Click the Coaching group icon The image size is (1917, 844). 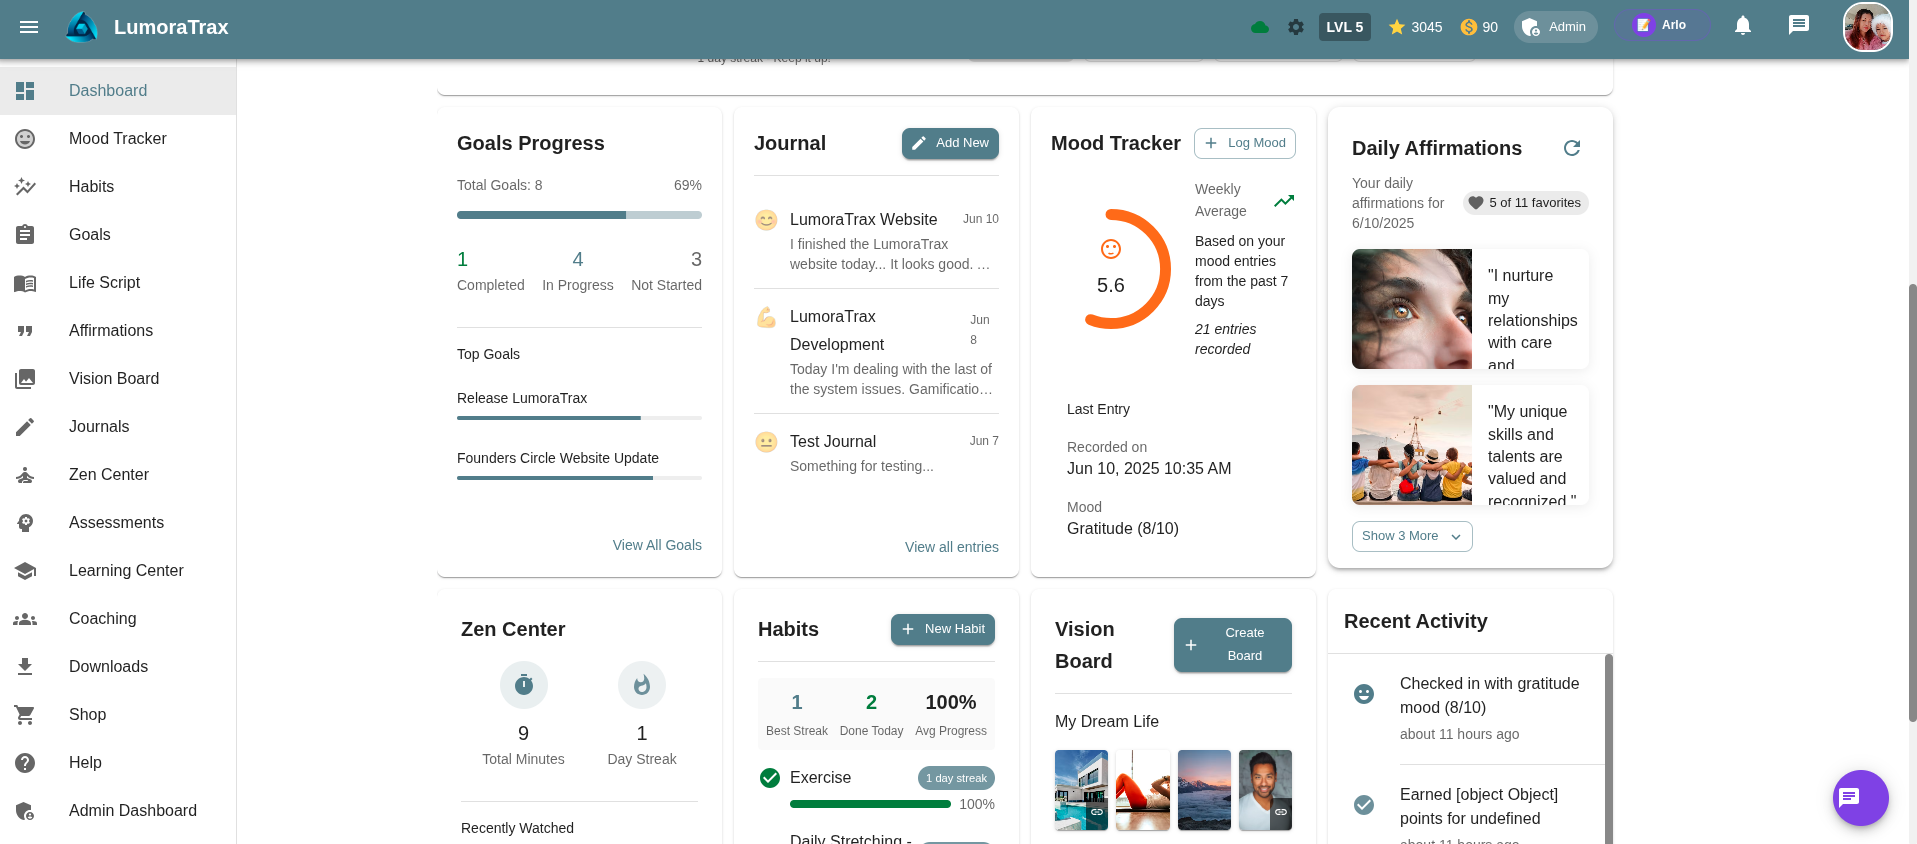click(25, 619)
